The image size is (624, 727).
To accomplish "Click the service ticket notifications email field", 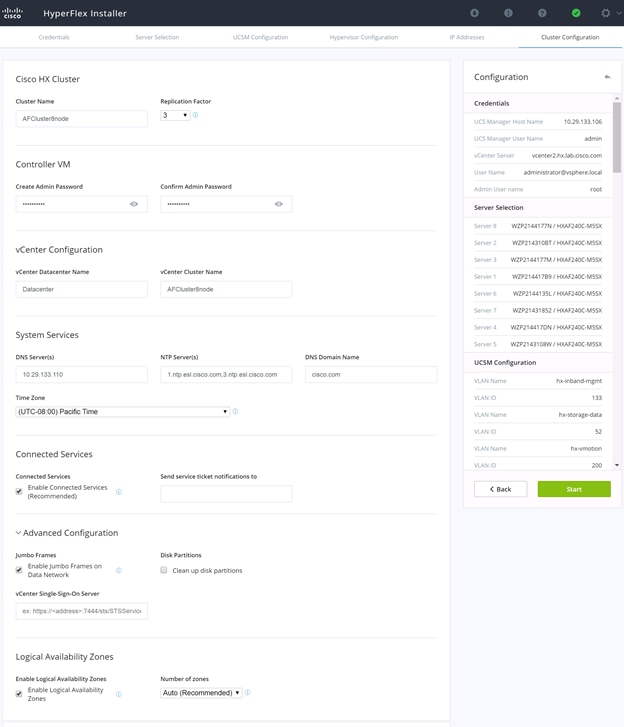I will [x=226, y=494].
